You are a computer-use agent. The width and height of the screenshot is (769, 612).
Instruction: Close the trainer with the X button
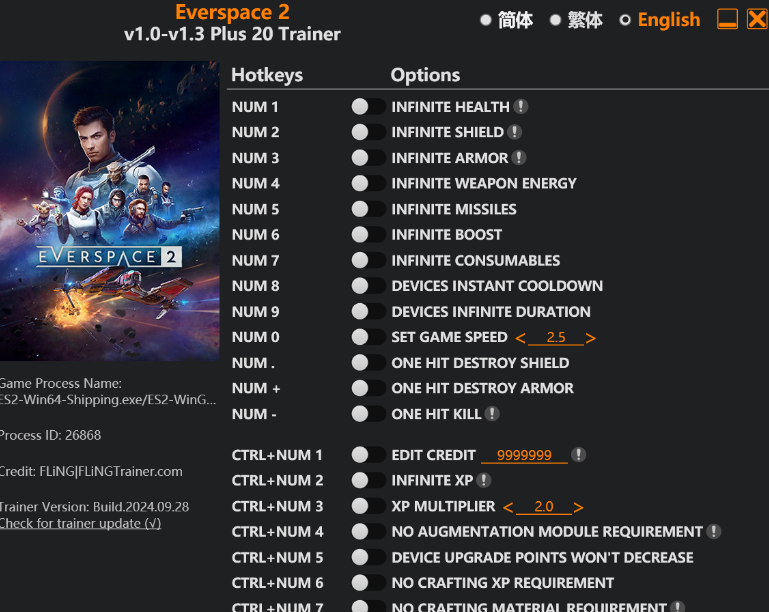pyautogui.click(x=757, y=20)
